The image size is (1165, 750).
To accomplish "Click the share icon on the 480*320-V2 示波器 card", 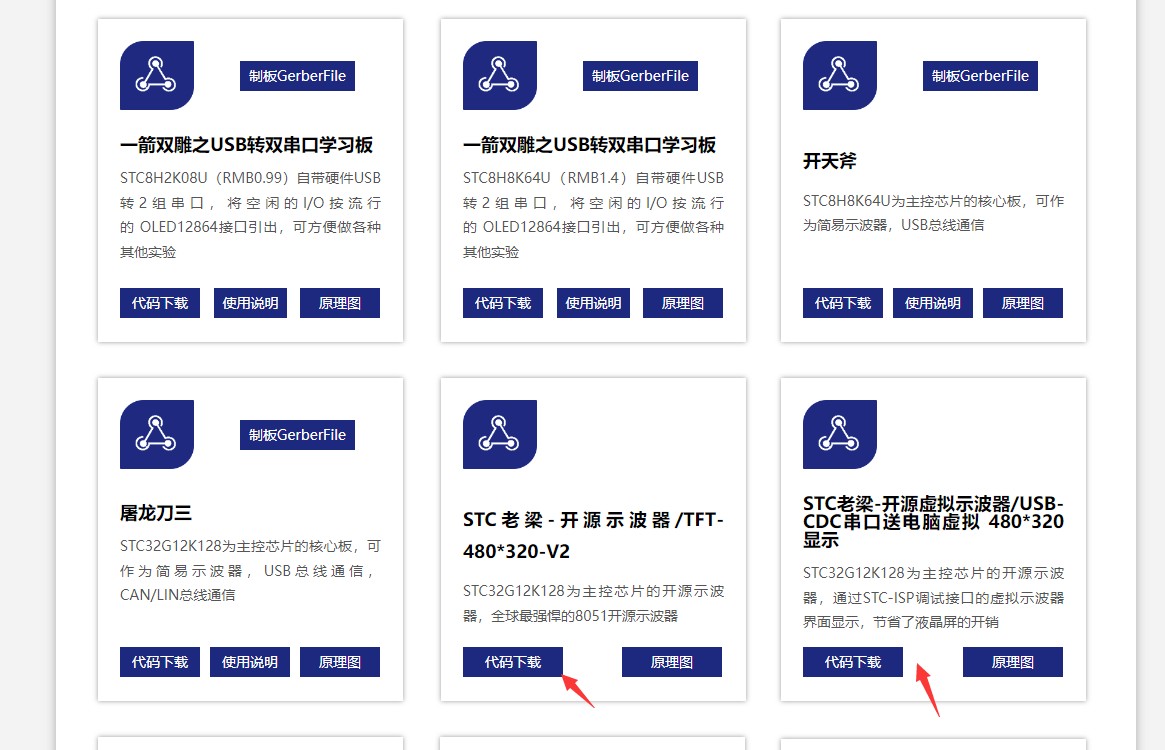I will [499, 434].
